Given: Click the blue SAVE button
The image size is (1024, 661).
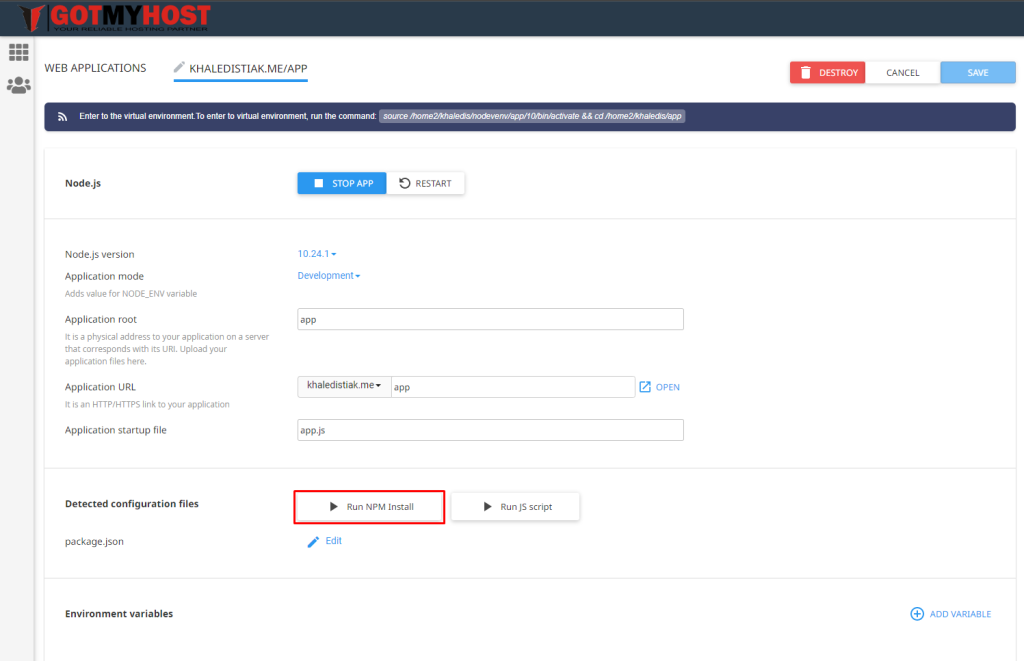Looking at the screenshot, I should pyautogui.click(x=977, y=73).
